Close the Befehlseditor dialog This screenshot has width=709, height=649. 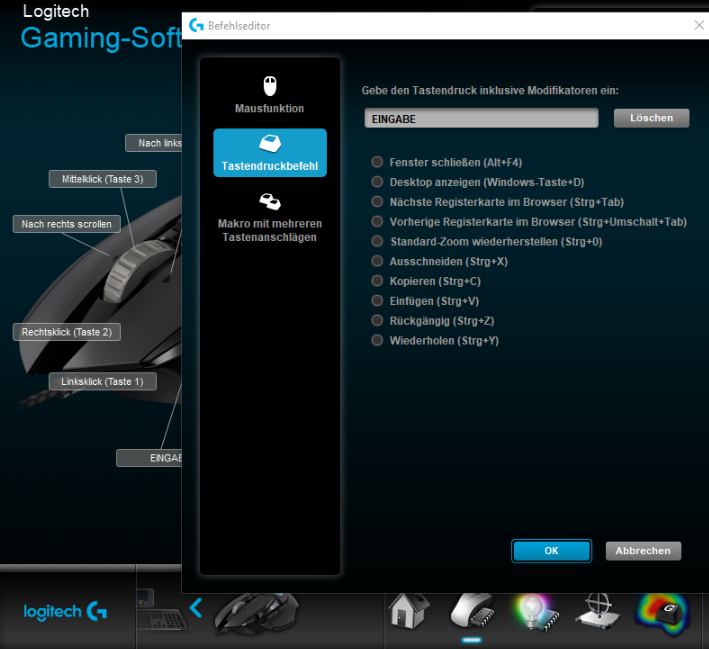point(699,25)
